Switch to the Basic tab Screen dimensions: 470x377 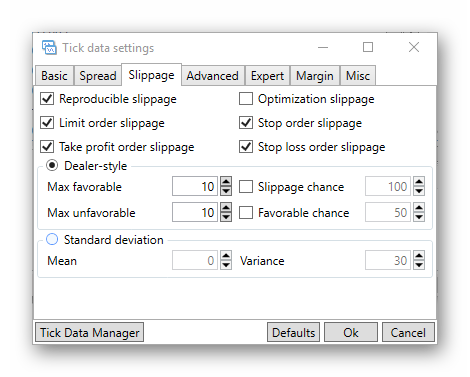click(x=54, y=76)
